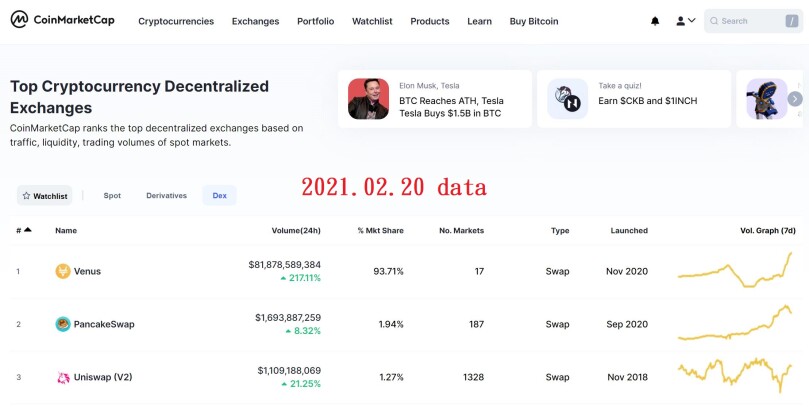This screenshot has height=407, width=809.
Task: Go to Portfolio
Action: tap(315, 21)
